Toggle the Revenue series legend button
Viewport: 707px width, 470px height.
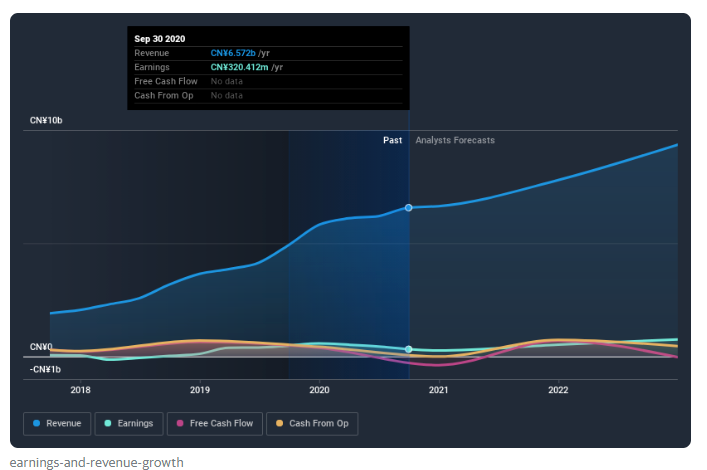pos(58,424)
